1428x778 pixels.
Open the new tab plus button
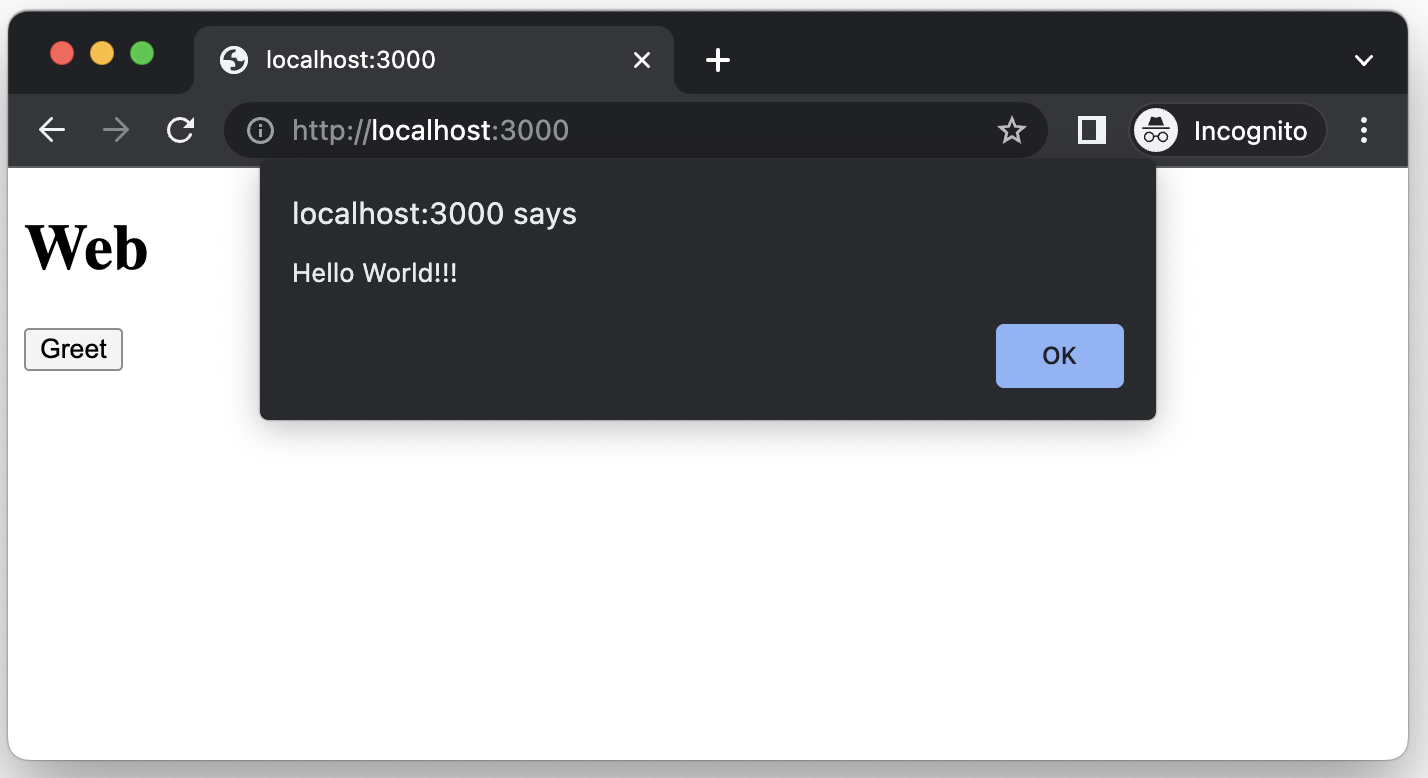(717, 60)
